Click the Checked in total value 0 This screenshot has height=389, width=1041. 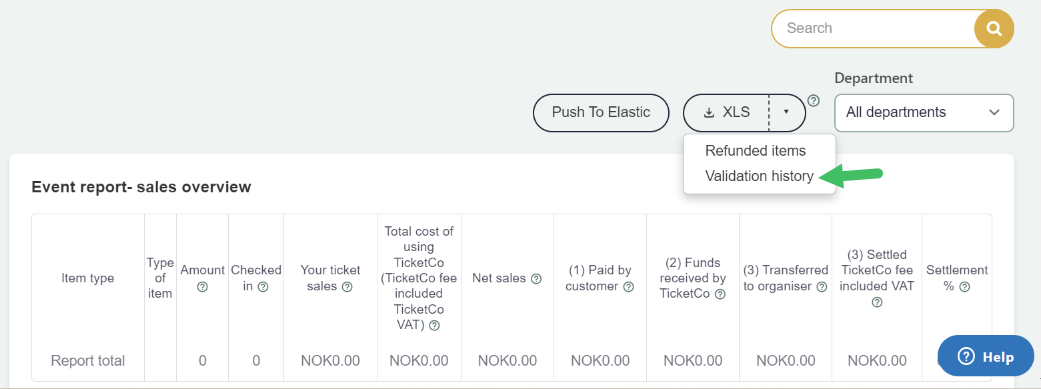[x=256, y=361]
